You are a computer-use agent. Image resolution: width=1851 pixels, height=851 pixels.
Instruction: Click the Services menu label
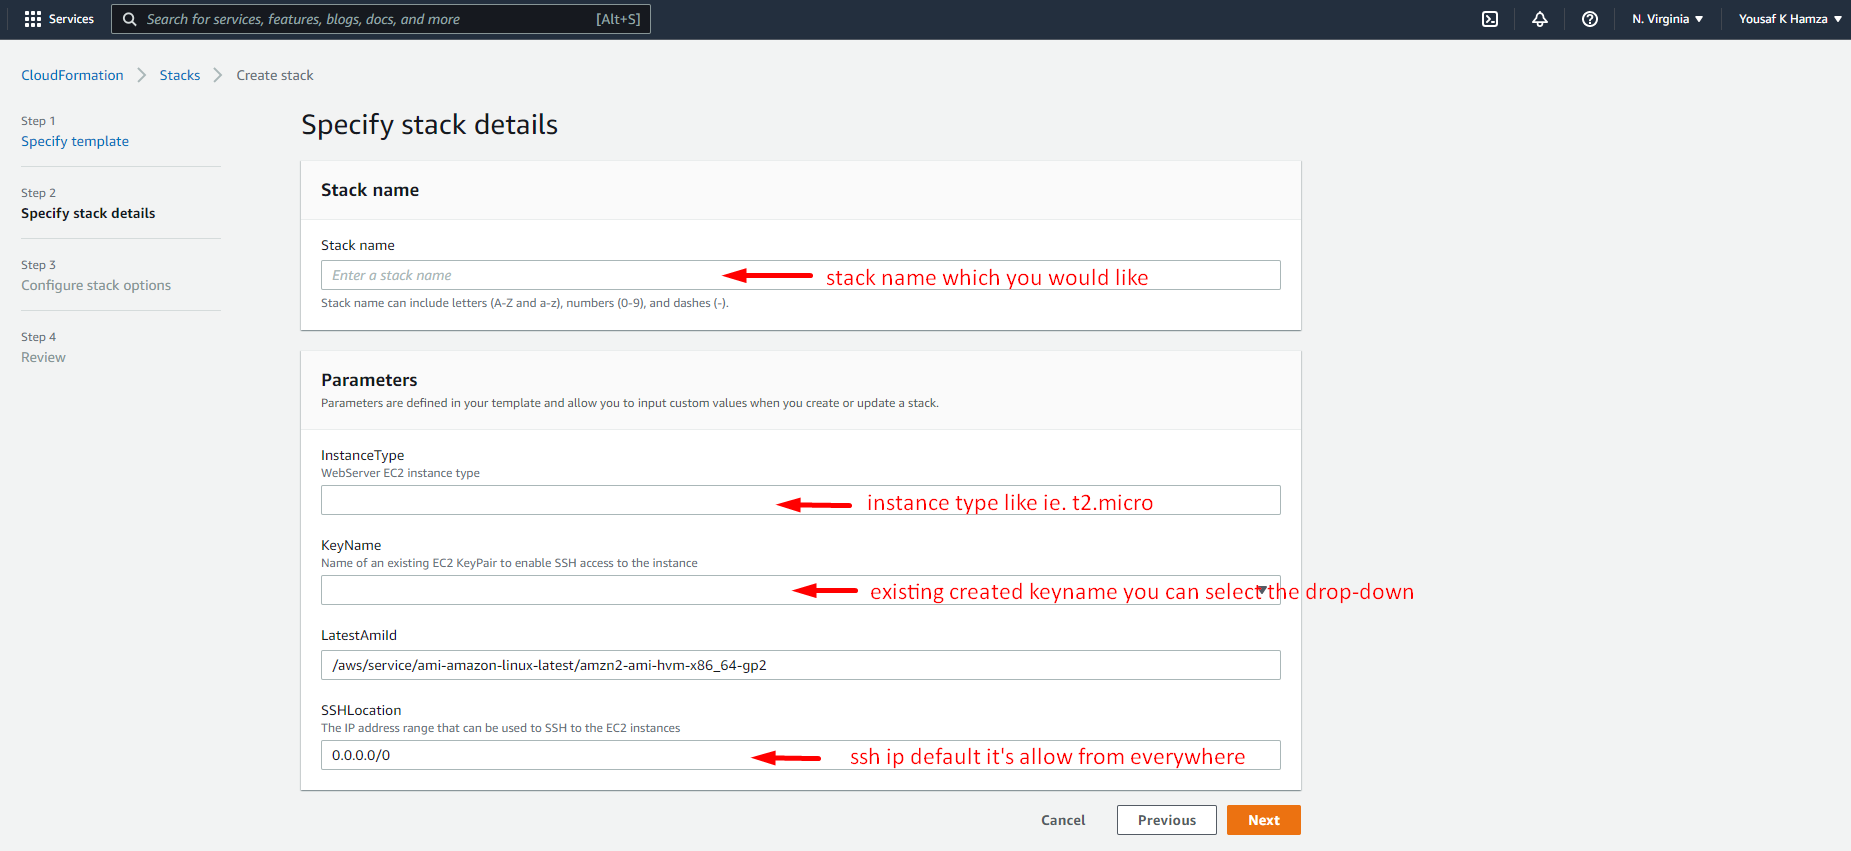[x=71, y=19]
